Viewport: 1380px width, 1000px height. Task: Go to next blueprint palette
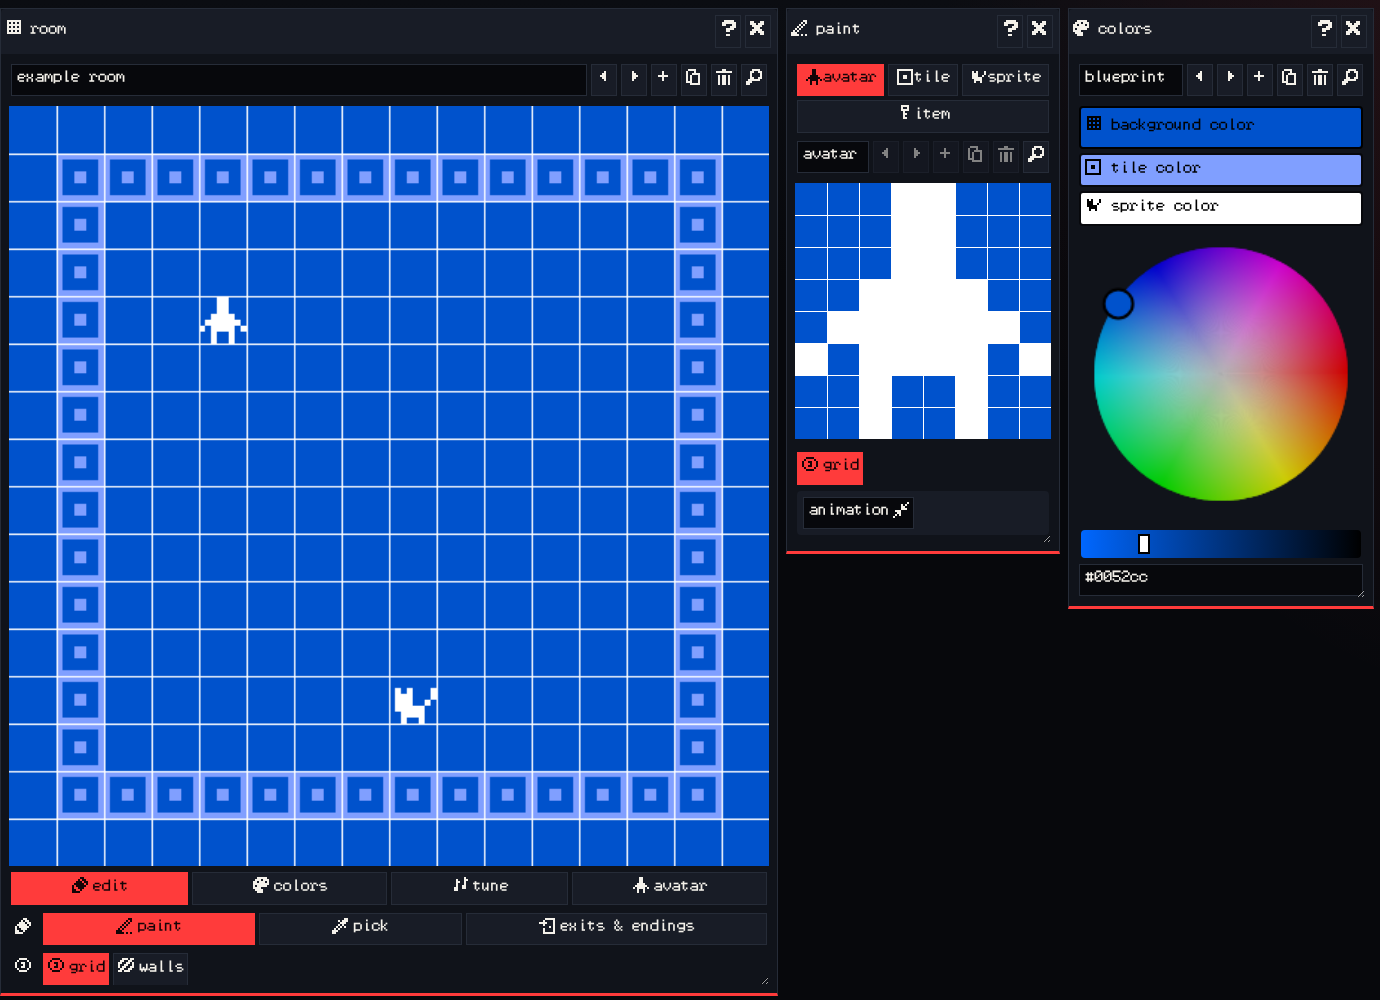(x=1230, y=78)
